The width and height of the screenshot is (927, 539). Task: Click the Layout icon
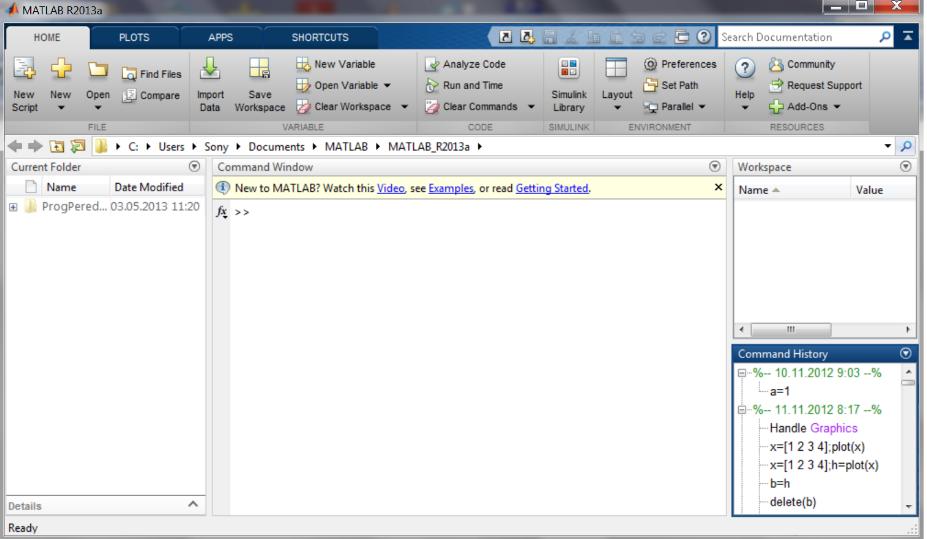pyautogui.click(x=616, y=68)
